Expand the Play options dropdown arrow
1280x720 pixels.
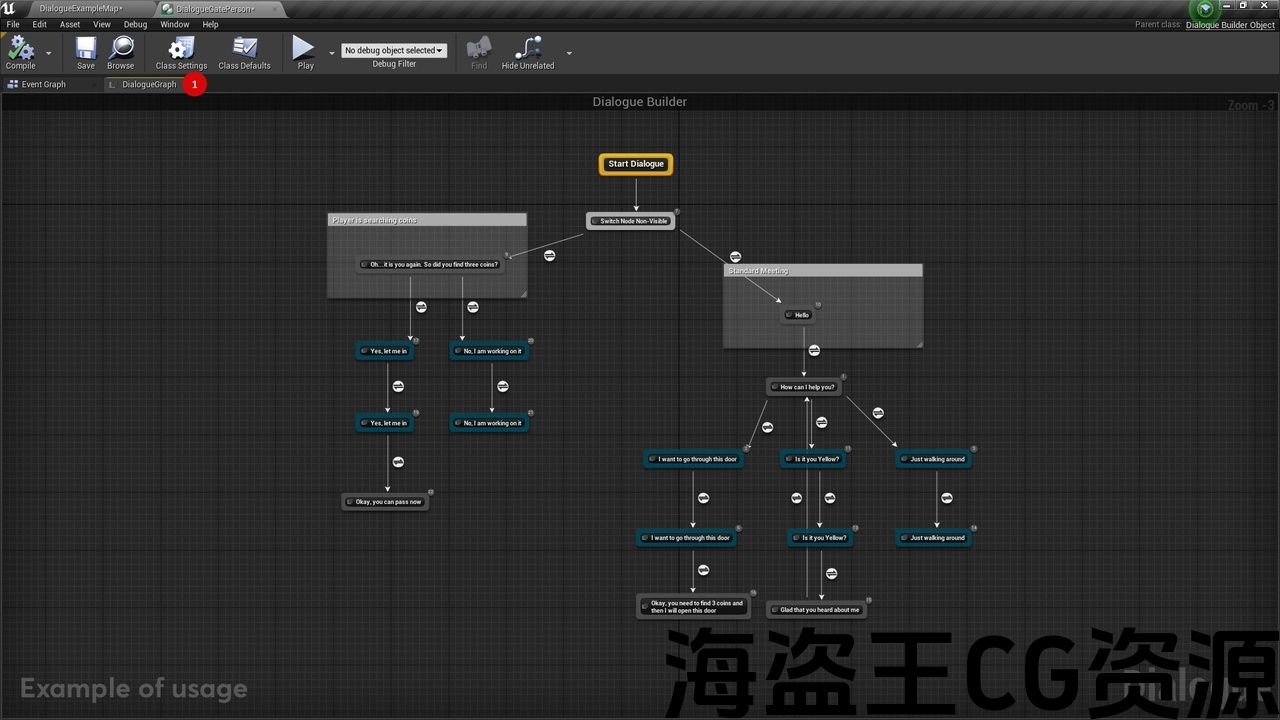[x=332, y=53]
